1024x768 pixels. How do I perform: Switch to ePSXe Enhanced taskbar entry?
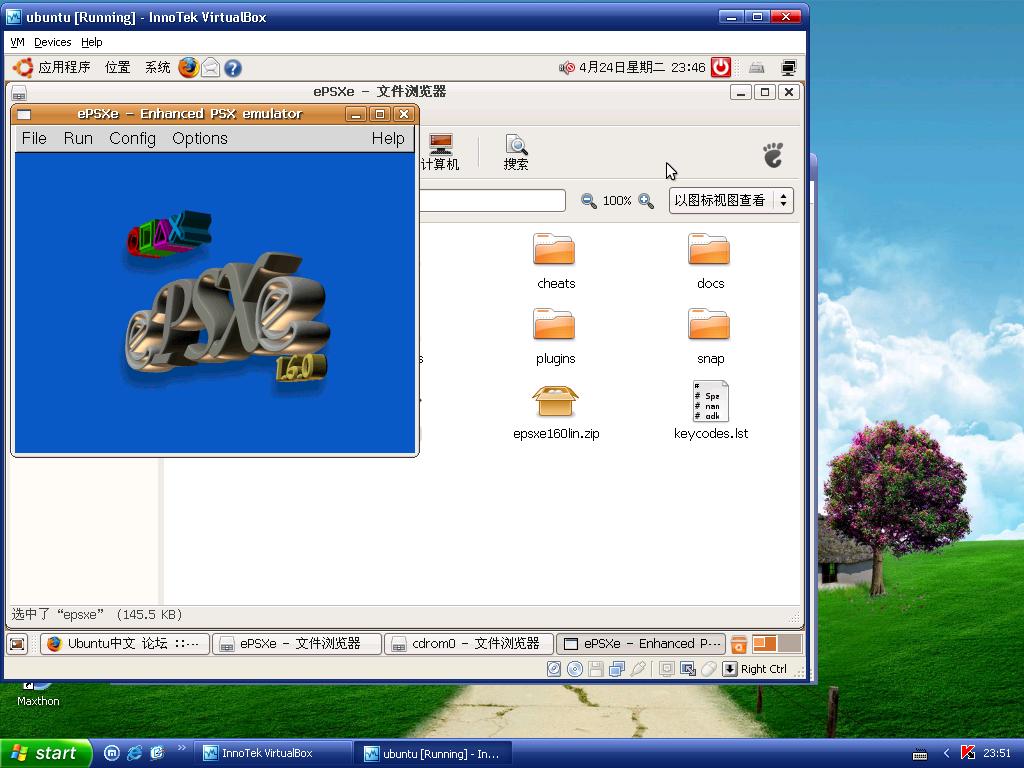coord(641,644)
